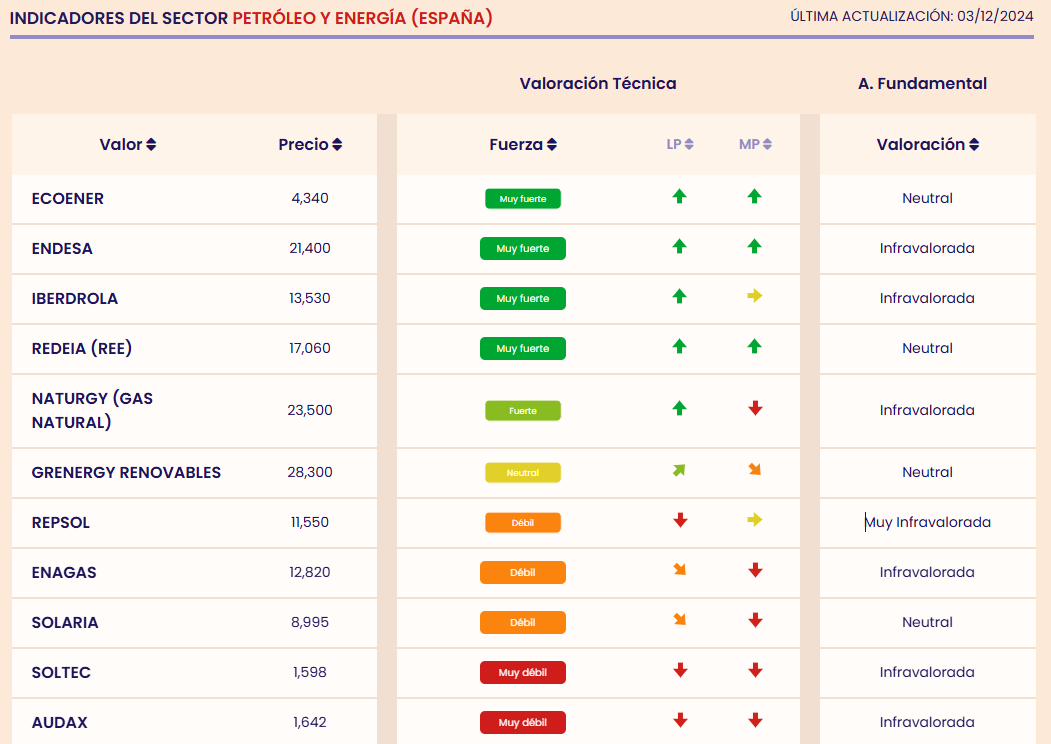Viewport: 1051px width, 744px height.
Task: Click the orange MP arrow for GRENERGY RENOVABLES
Action: coord(755,470)
